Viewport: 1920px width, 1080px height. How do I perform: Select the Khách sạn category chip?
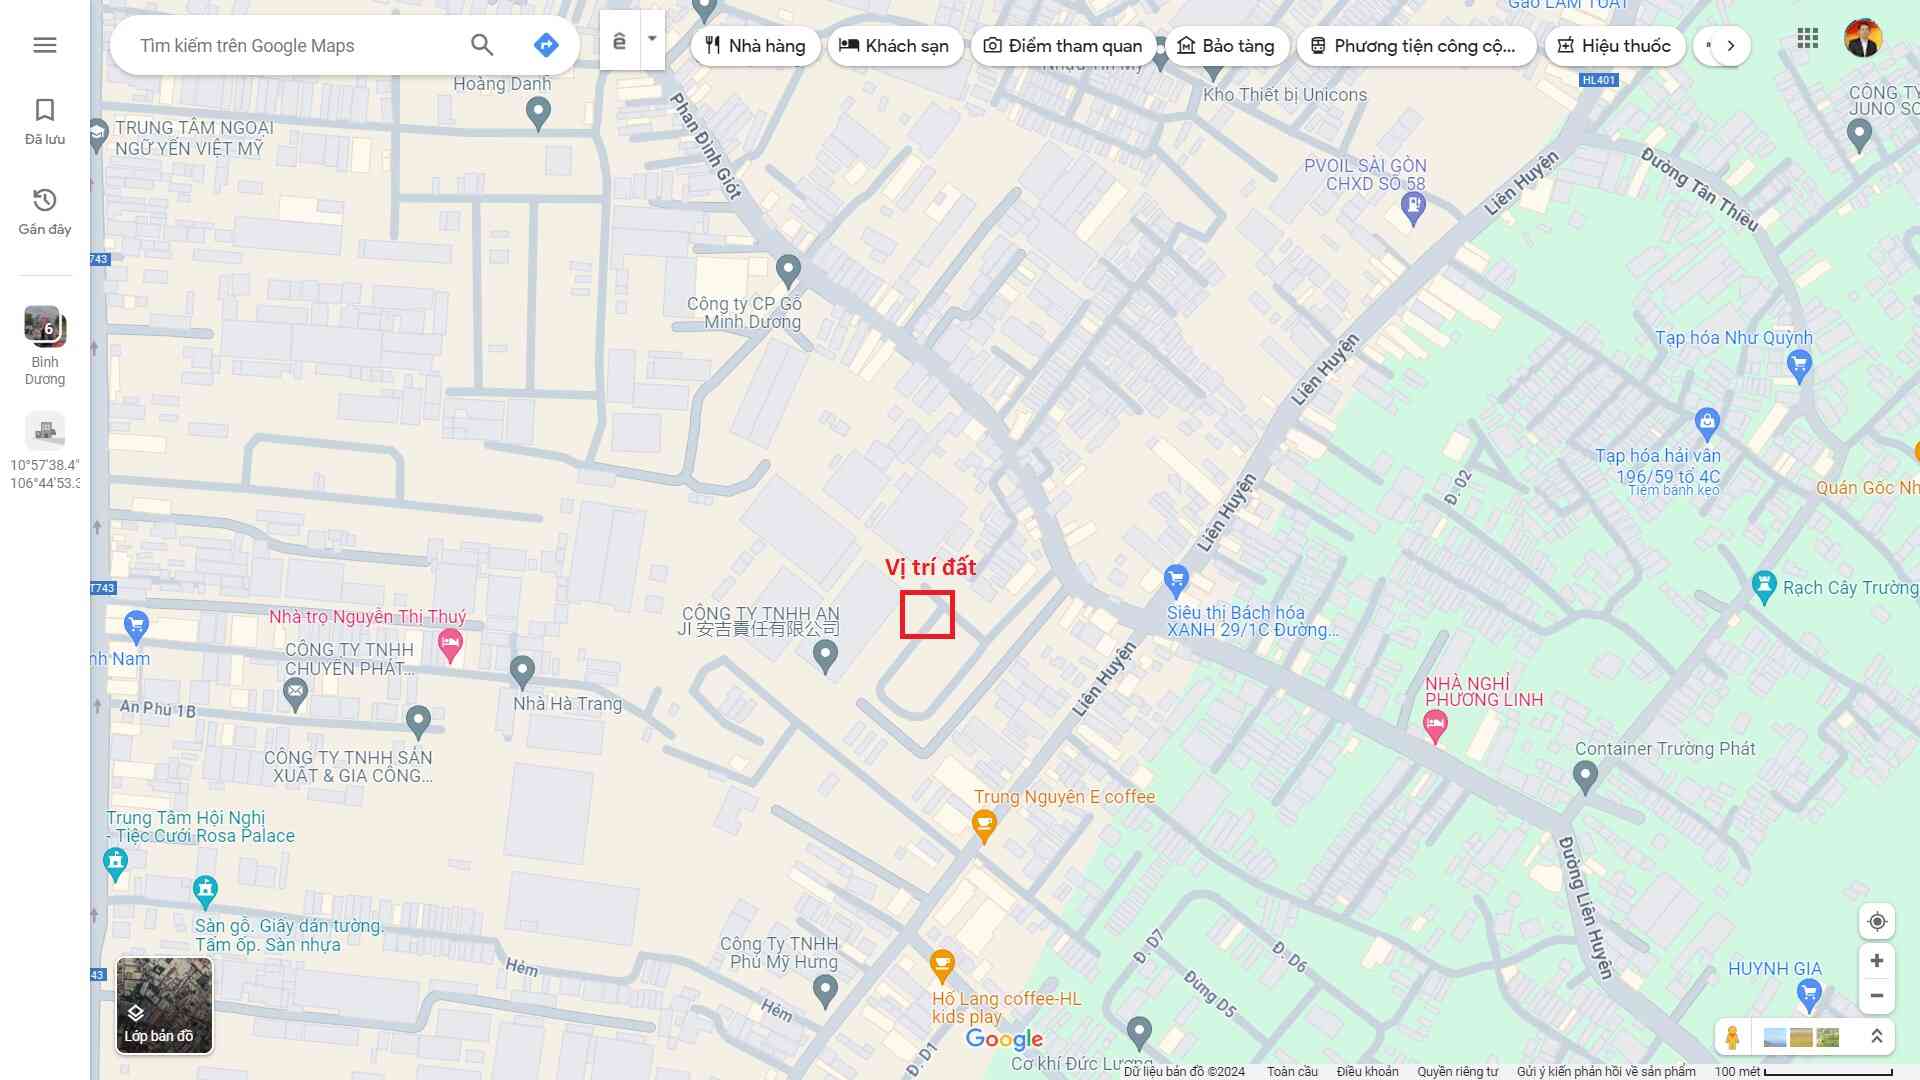(894, 46)
